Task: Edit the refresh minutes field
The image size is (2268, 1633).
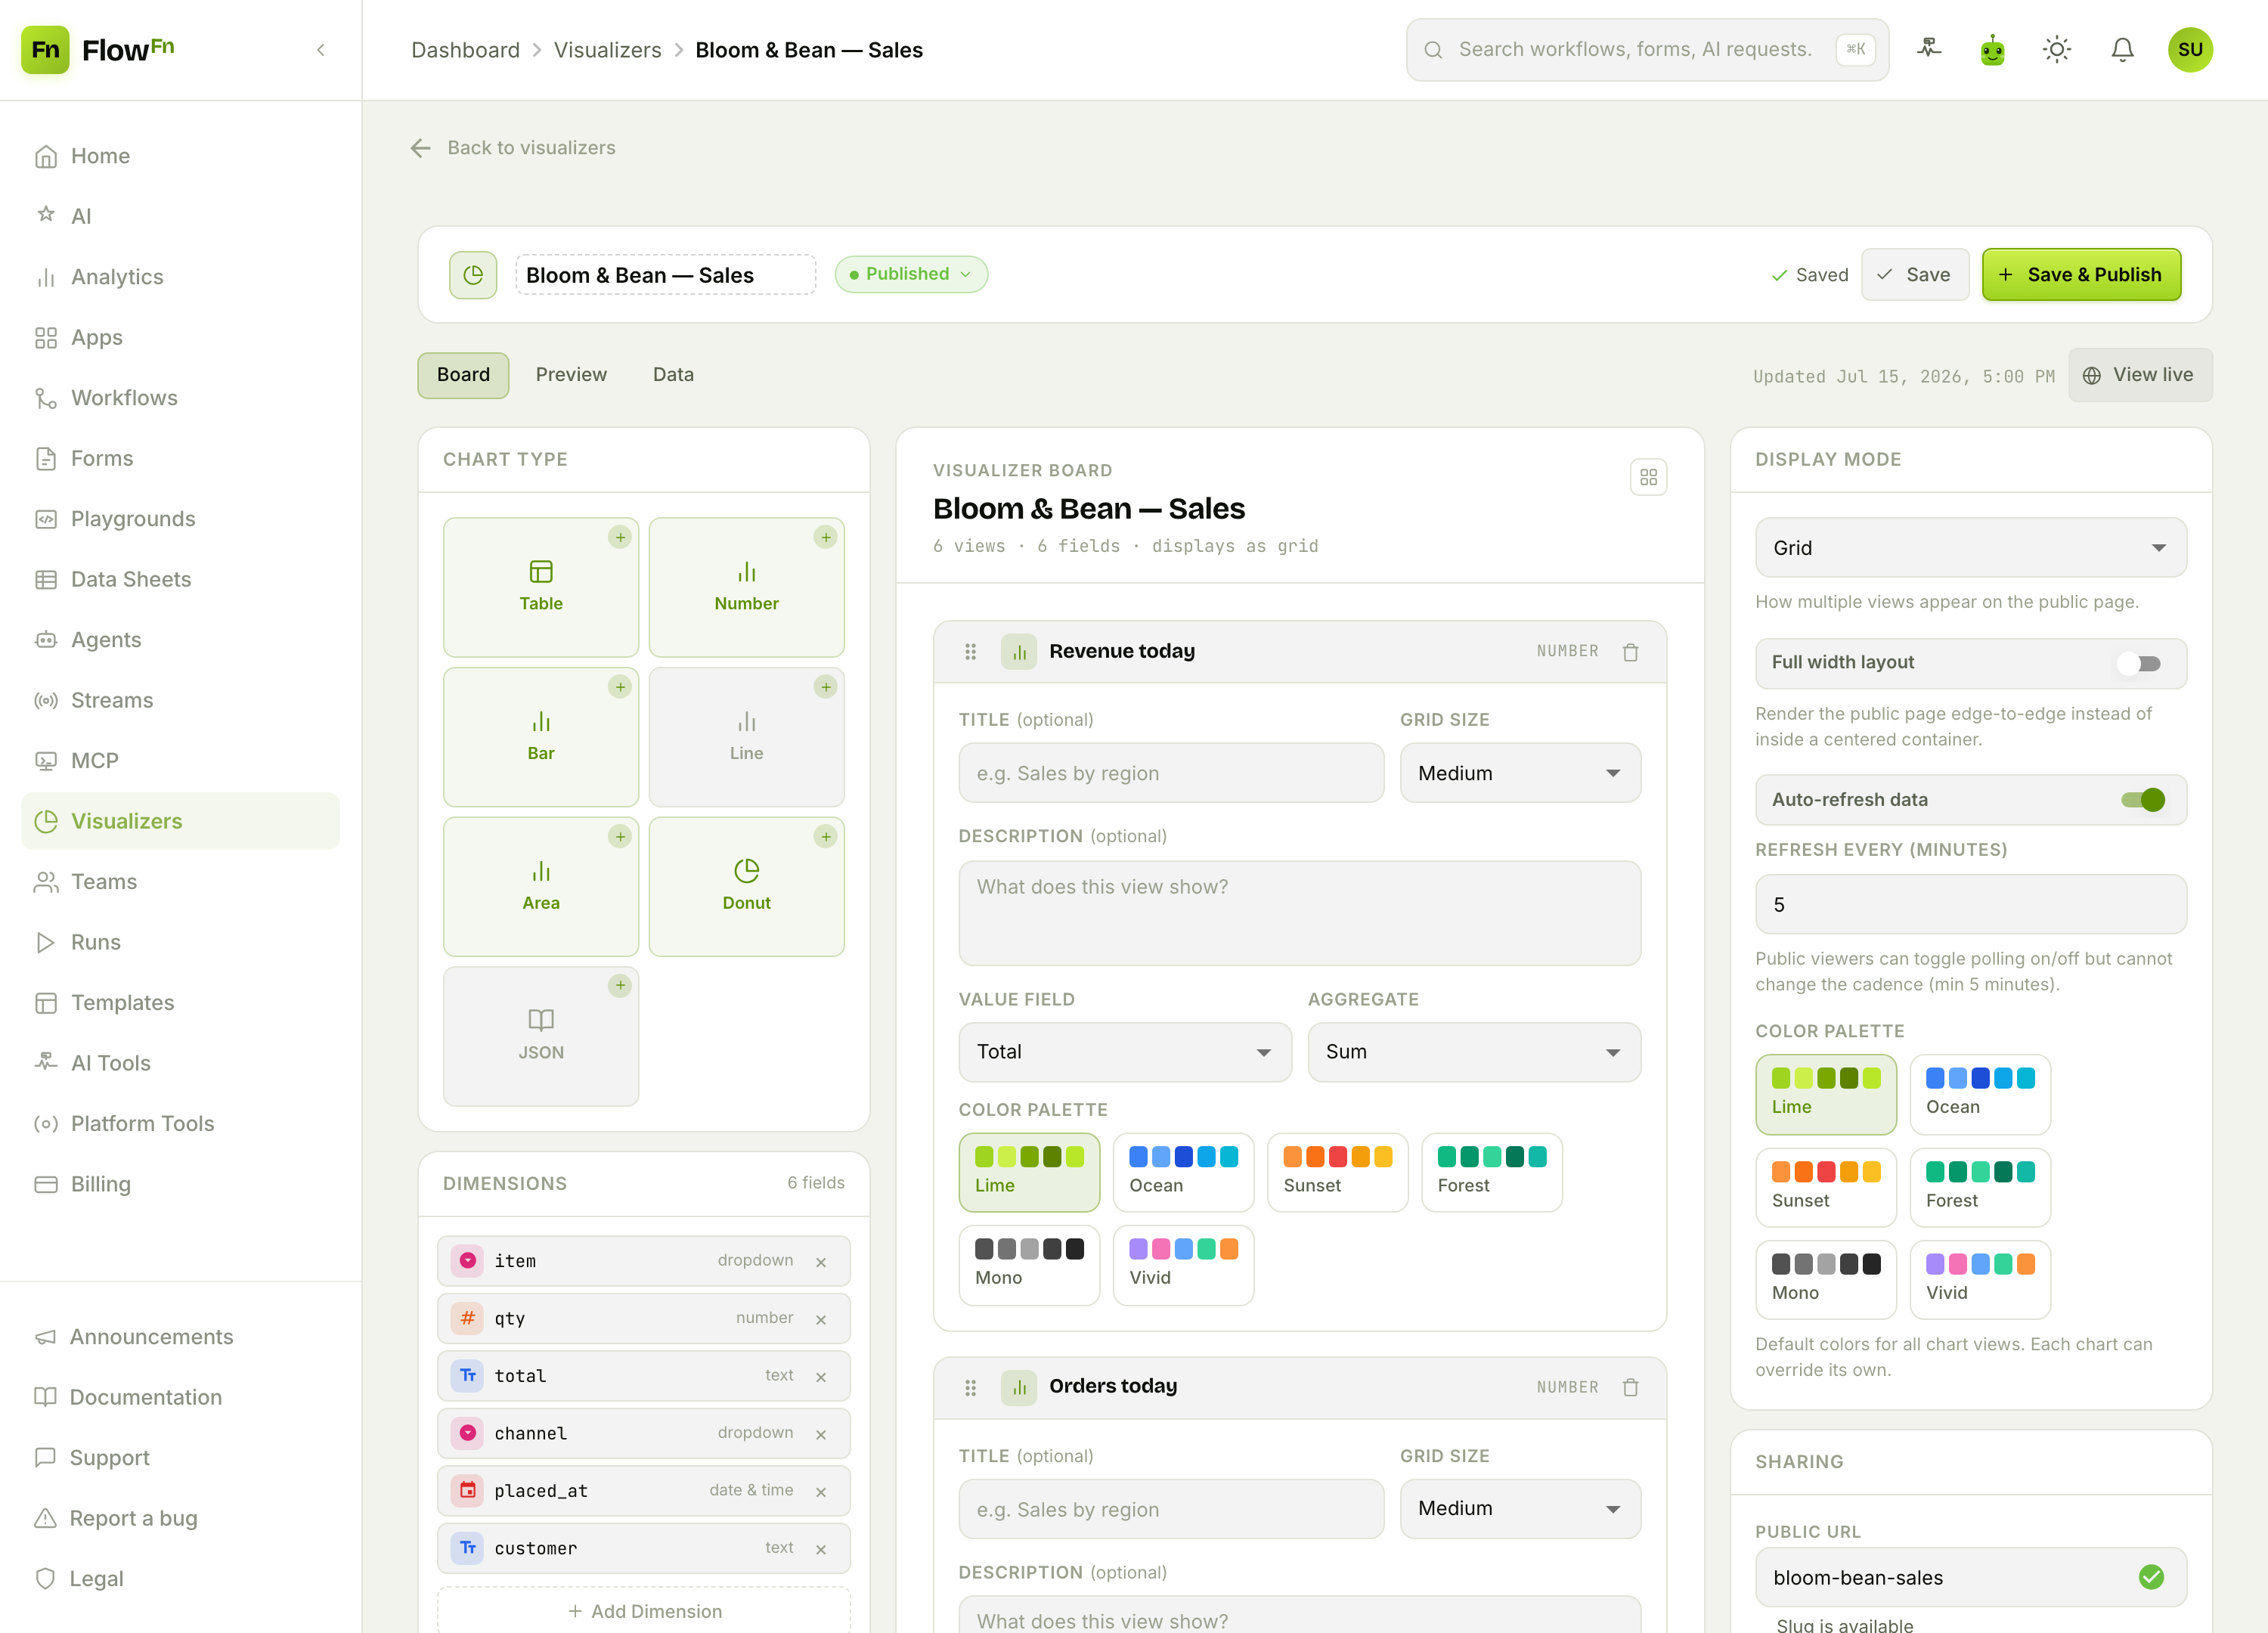Action: [x=1970, y=905]
